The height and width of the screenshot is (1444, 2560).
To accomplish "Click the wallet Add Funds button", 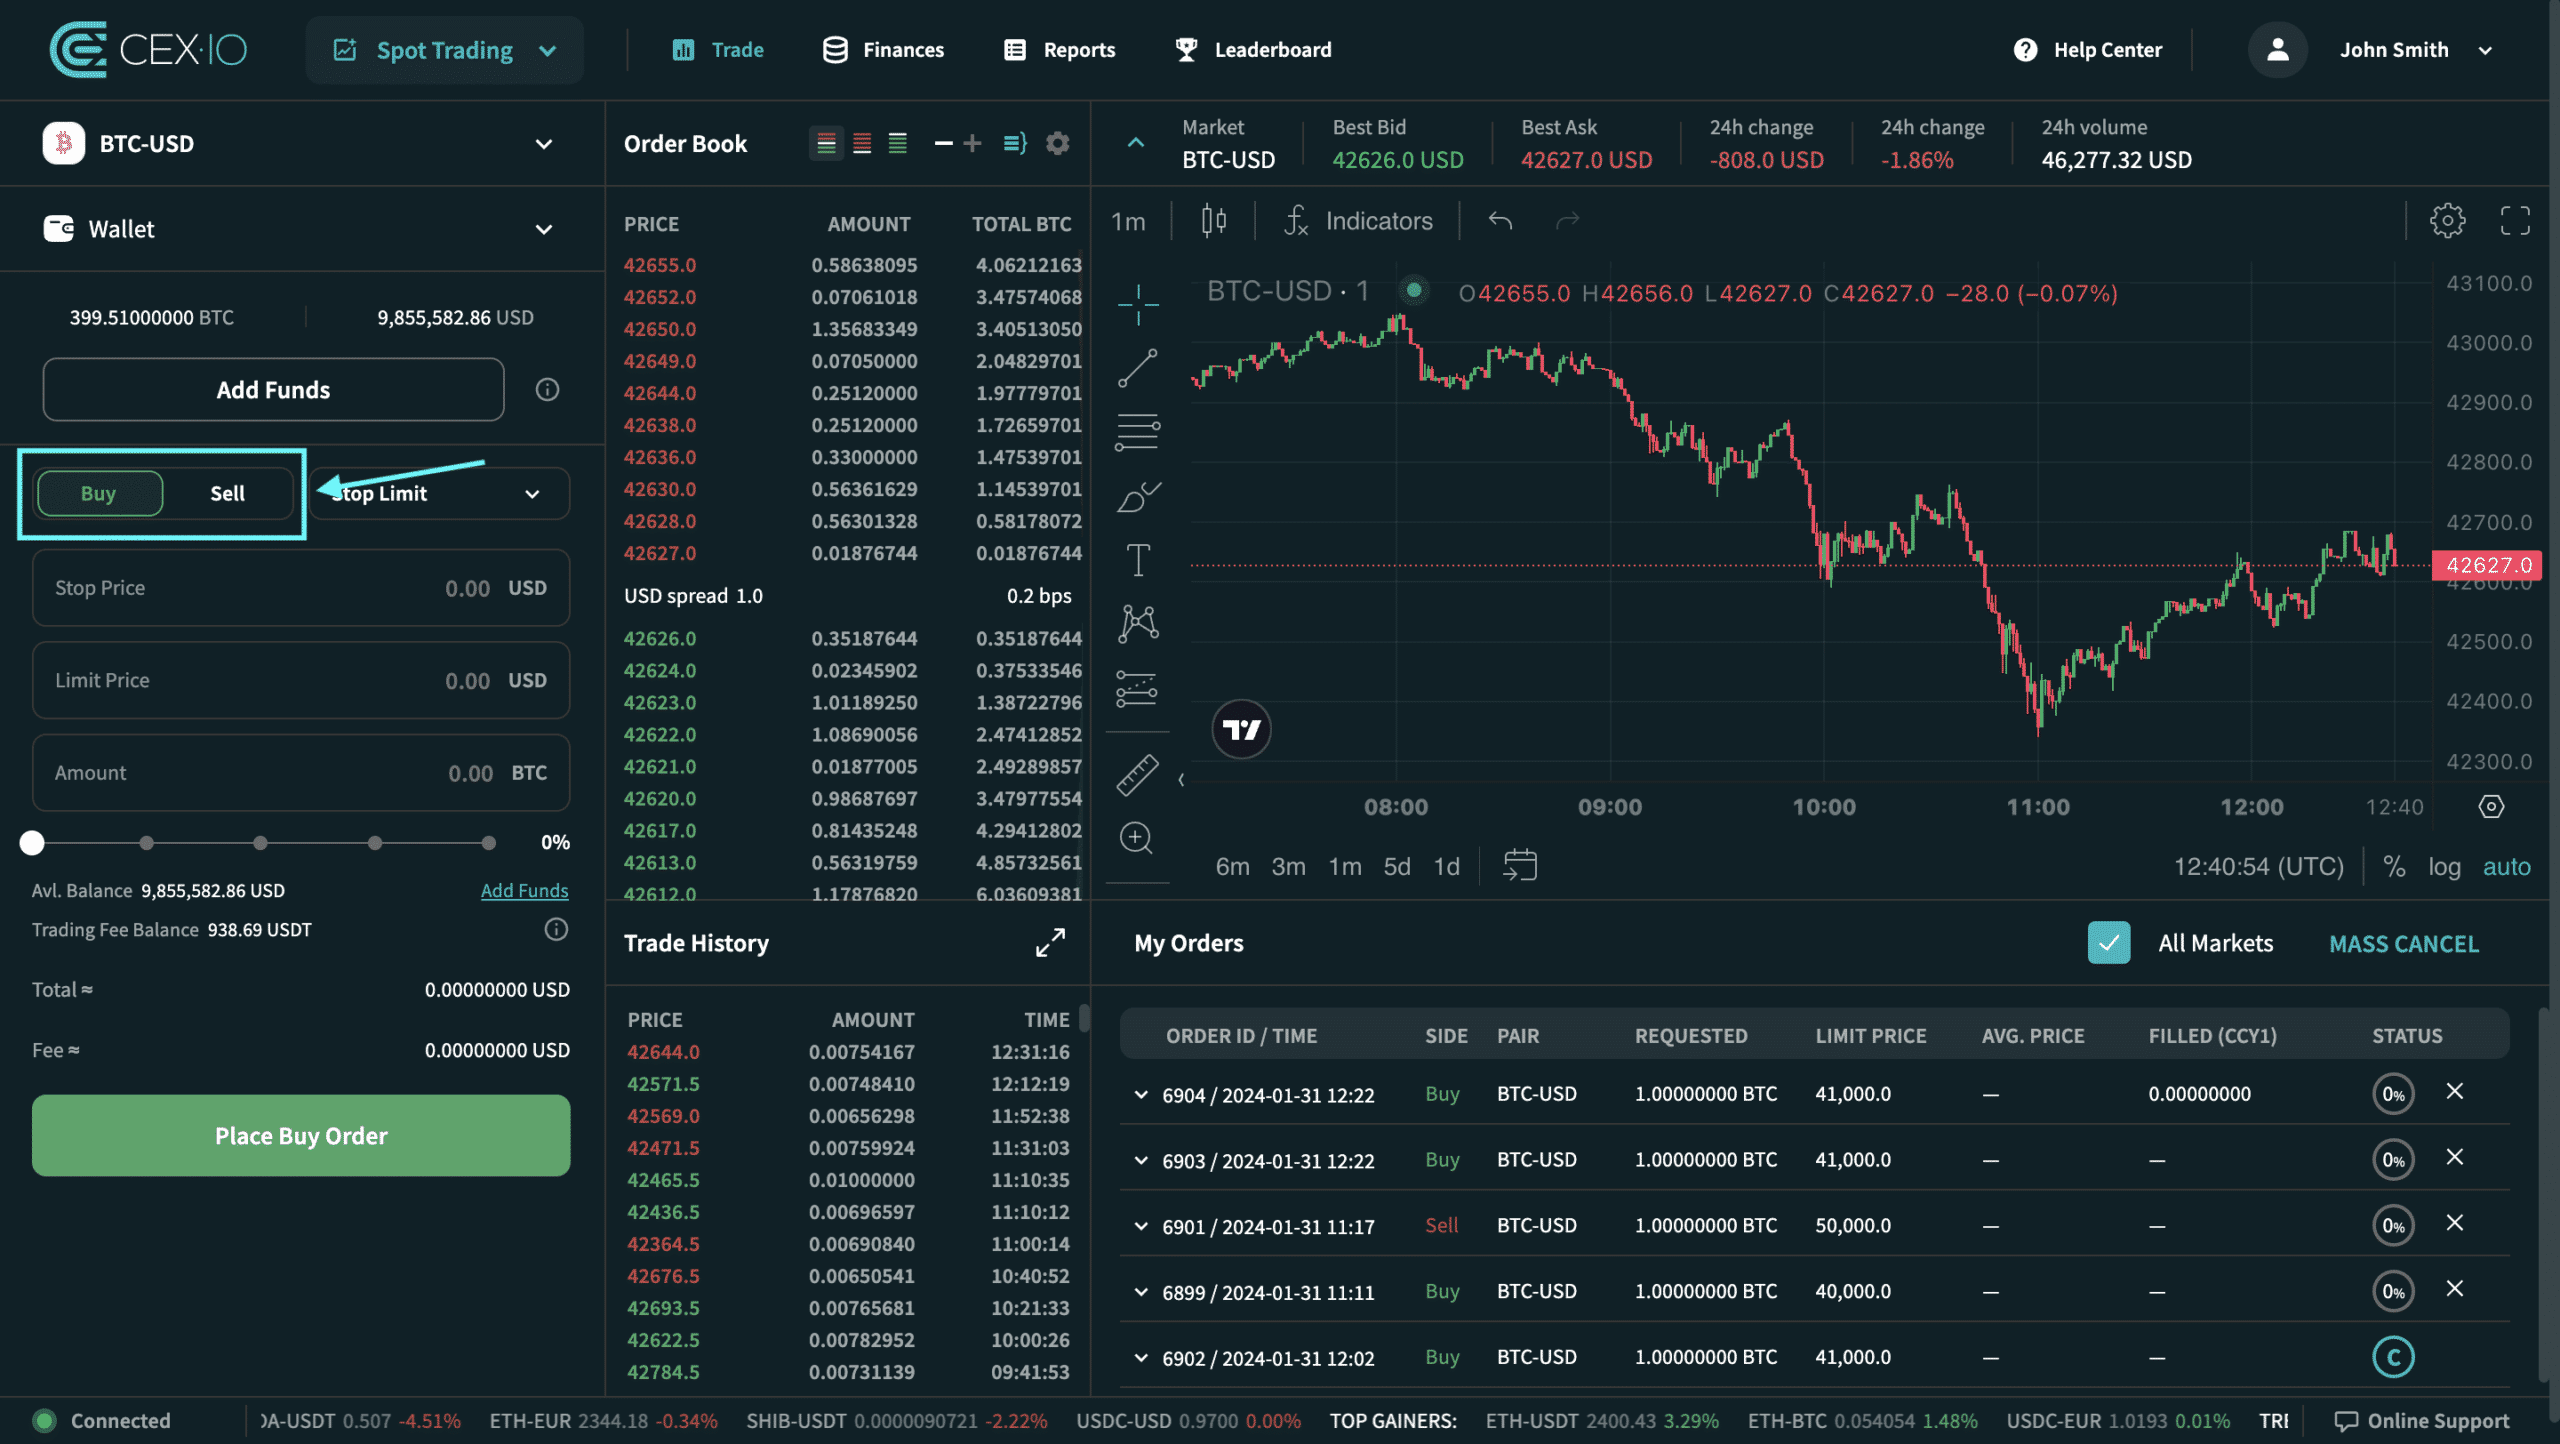I will (273, 390).
